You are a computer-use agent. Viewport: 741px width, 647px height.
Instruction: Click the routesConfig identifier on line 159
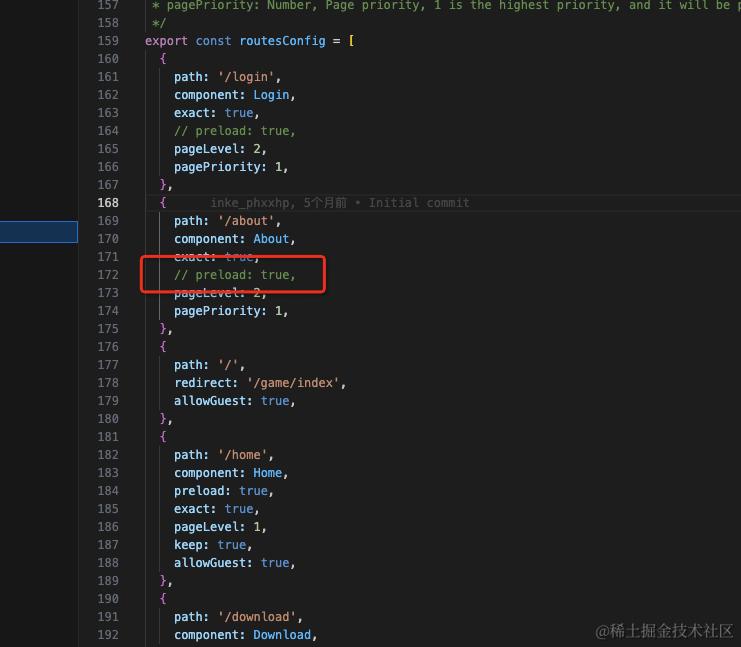coord(282,41)
